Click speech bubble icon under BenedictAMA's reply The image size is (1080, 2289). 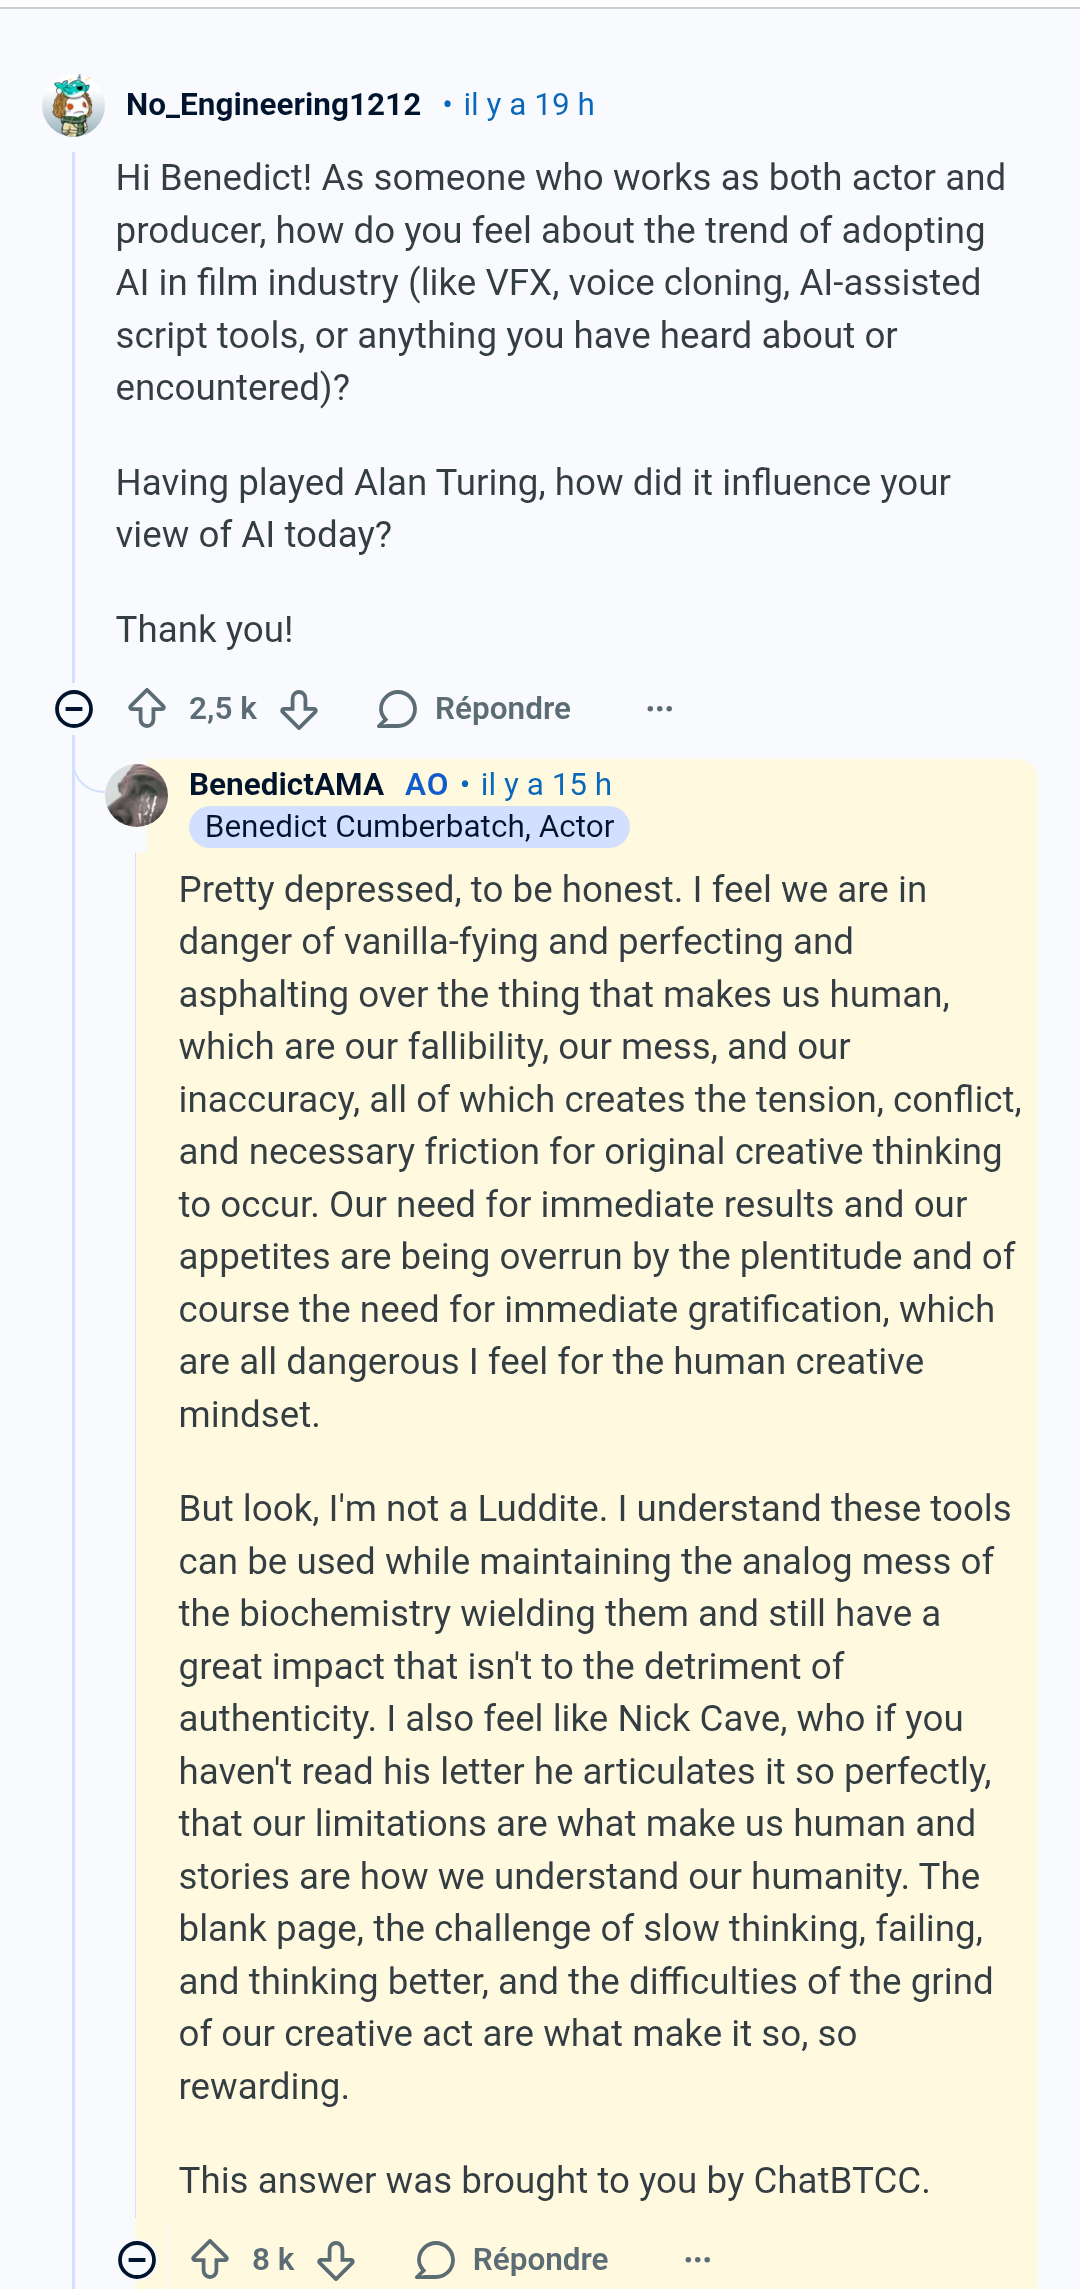[435, 2259]
